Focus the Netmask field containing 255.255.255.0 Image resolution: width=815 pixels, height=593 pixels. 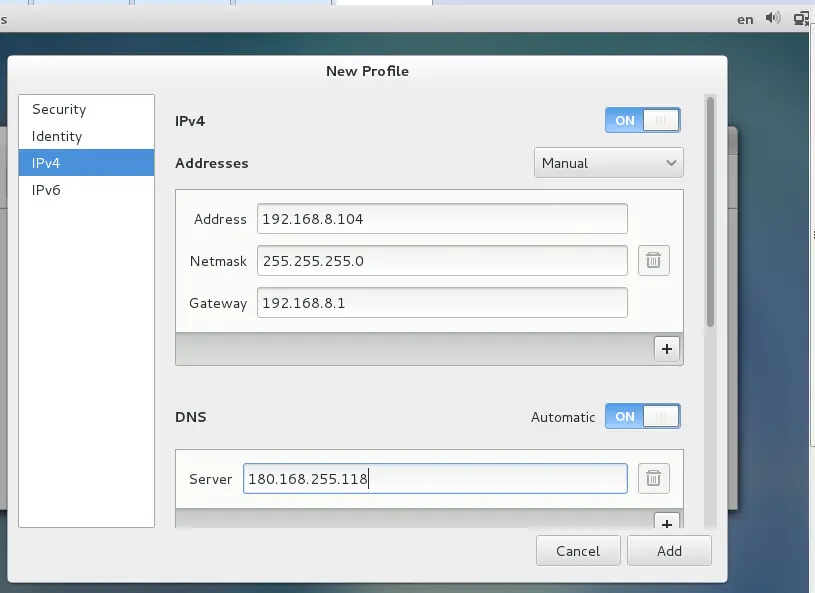tap(442, 261)
